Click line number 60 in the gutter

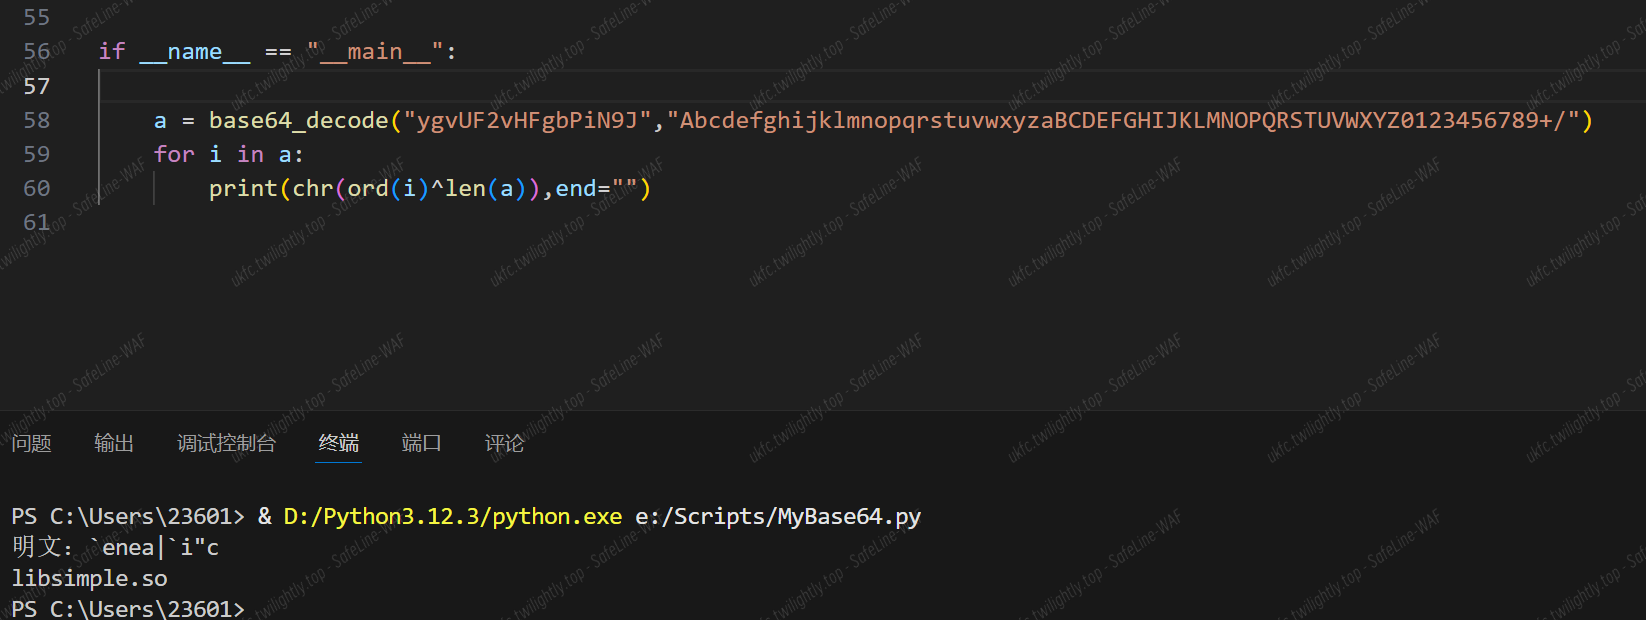coord(37,188)
